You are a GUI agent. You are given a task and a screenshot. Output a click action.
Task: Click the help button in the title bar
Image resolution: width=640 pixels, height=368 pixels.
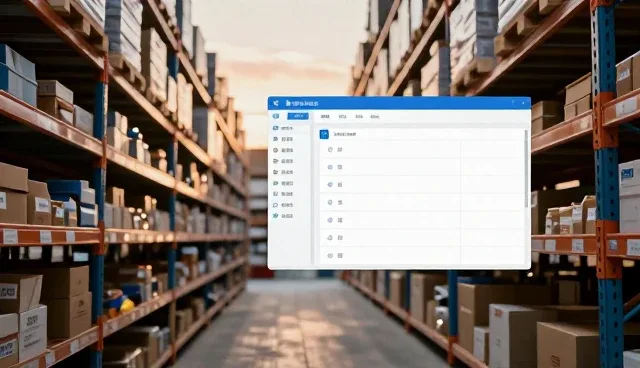coord(513,103)
